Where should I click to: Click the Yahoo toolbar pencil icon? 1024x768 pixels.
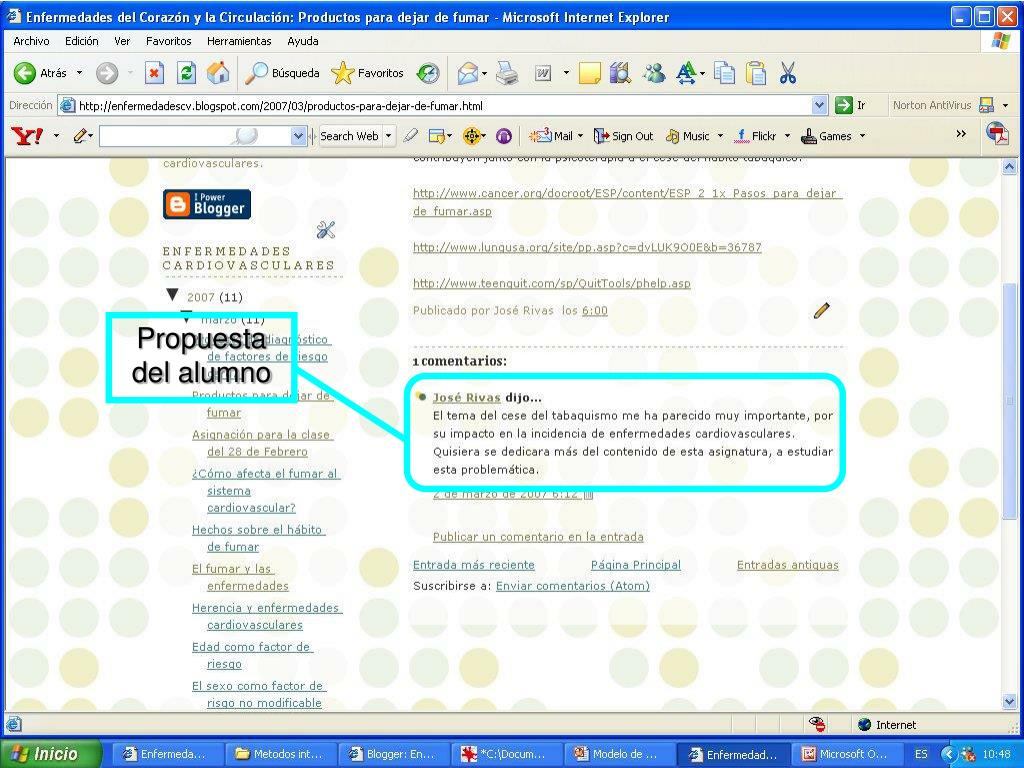pos(80,136)
